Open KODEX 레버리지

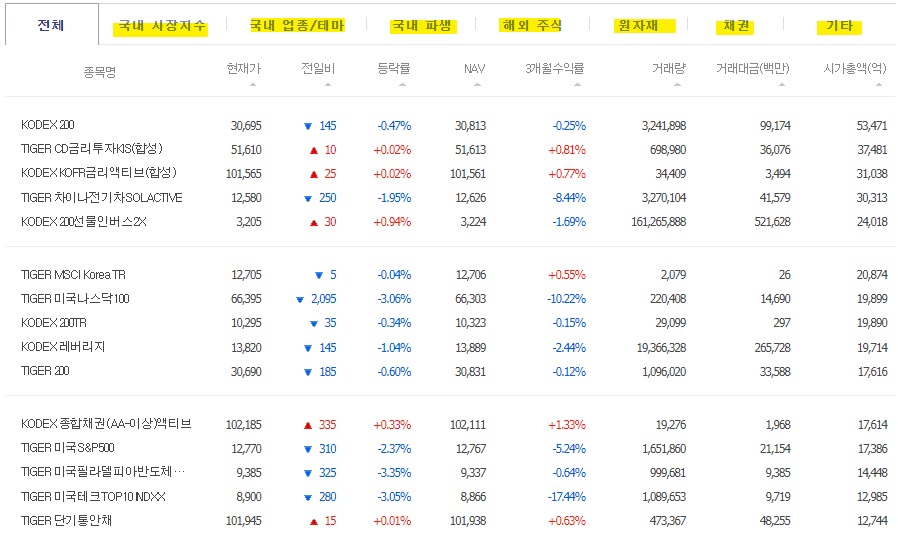pos(63,347)
